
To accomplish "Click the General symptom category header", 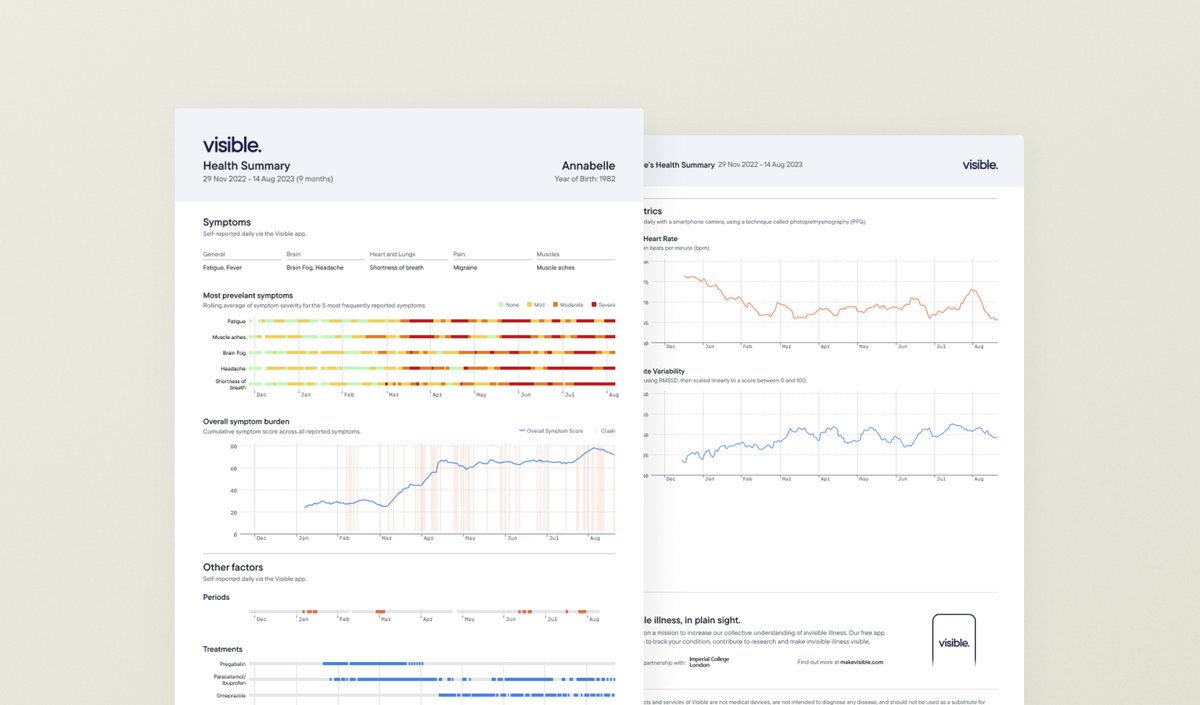I will [214, 255].
